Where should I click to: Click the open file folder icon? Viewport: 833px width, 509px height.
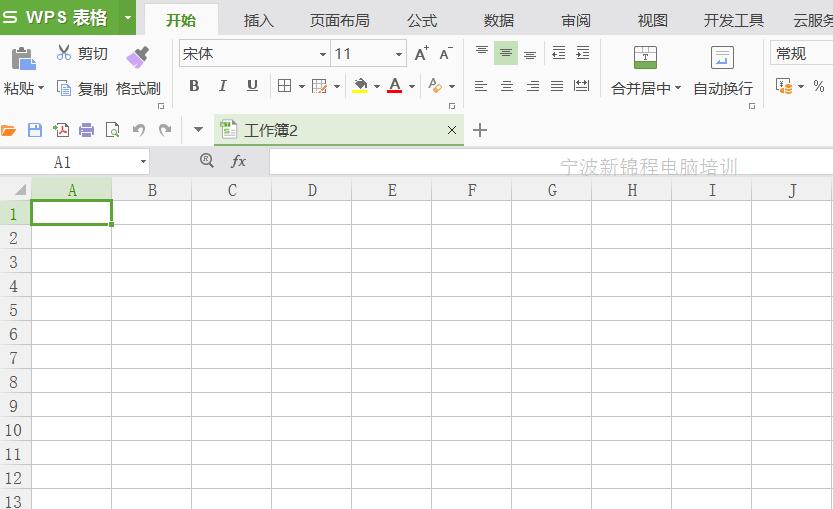(x=8, y=130)
